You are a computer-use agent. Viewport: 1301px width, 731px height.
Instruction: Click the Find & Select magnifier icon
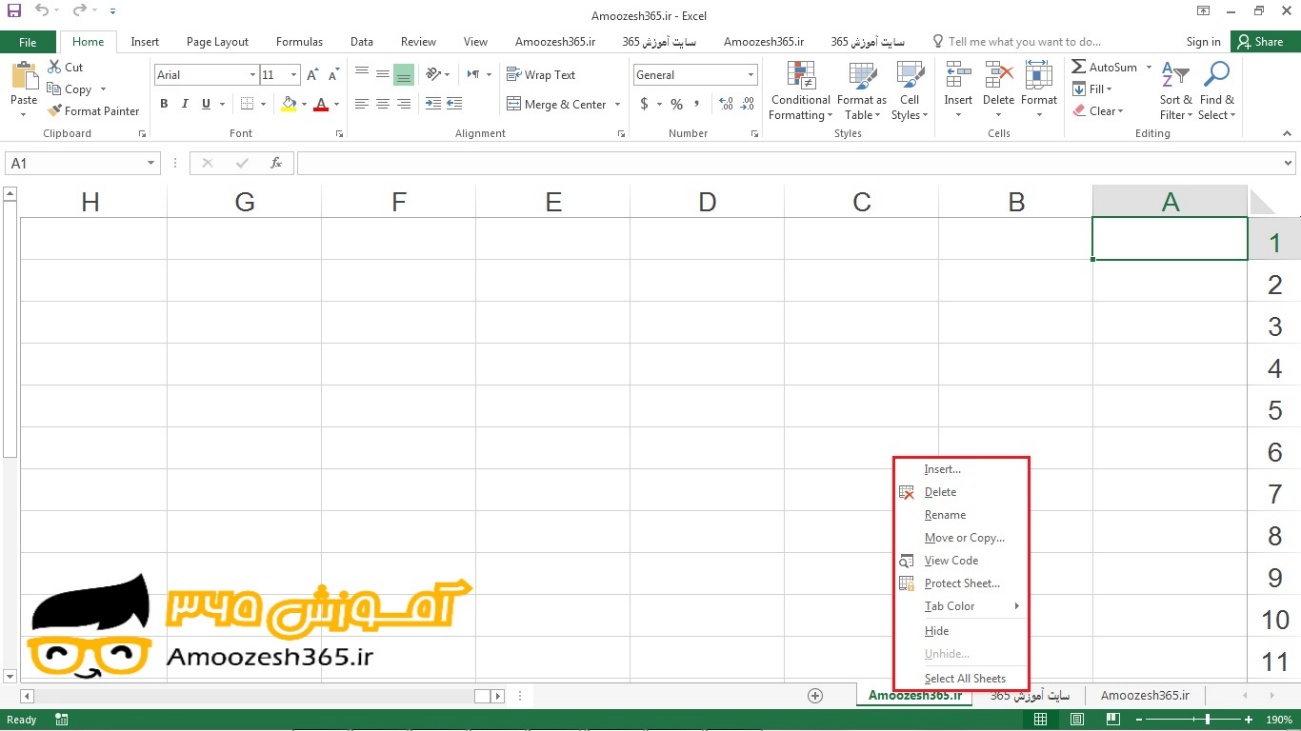[x=1217, y=76]
